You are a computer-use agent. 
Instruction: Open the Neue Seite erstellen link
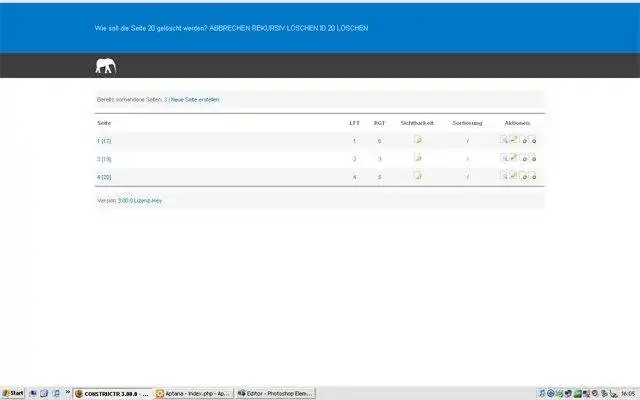coord(195,100)
